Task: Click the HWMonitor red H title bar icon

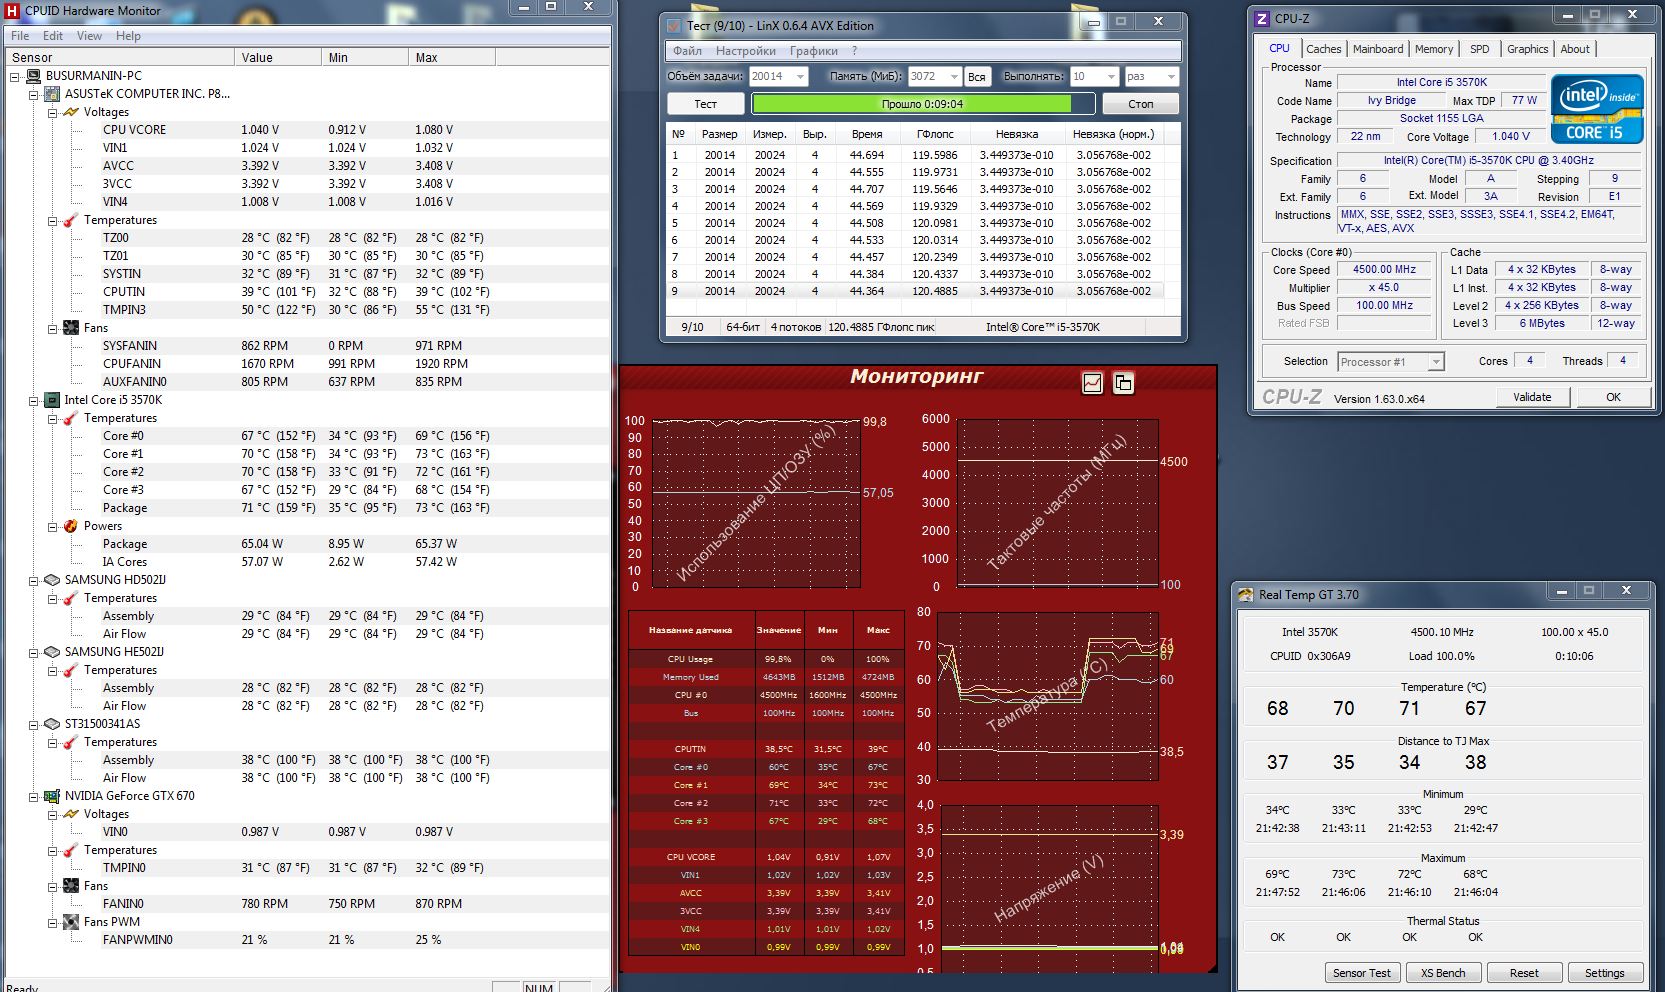Action: 12,10
